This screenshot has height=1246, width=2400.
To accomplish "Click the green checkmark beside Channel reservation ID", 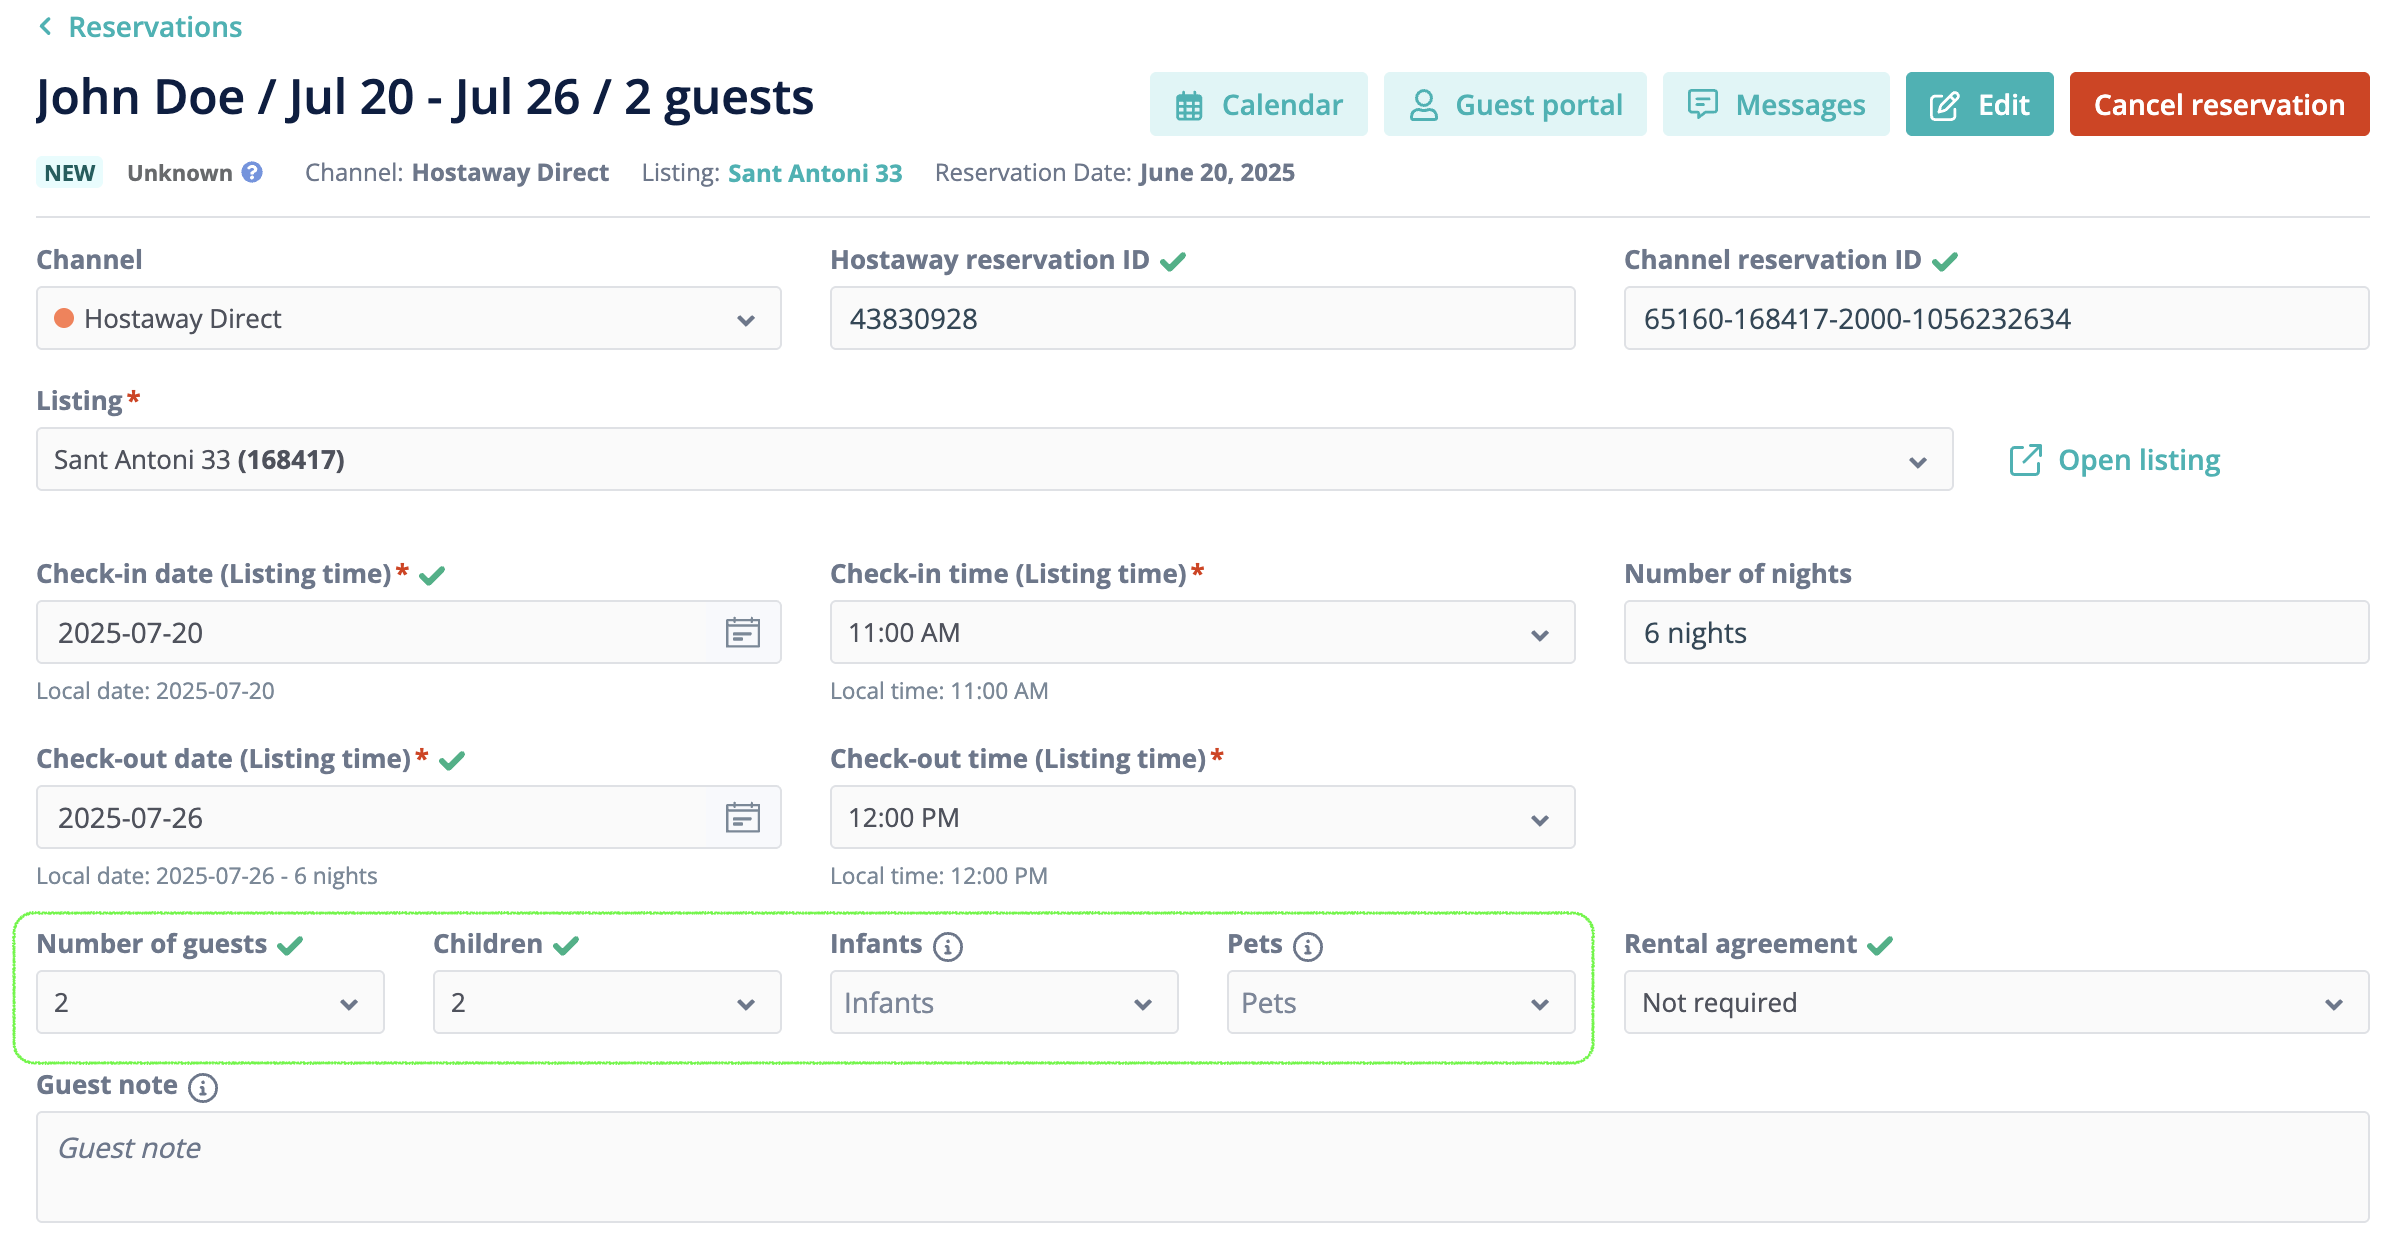I will point(1945,261).
